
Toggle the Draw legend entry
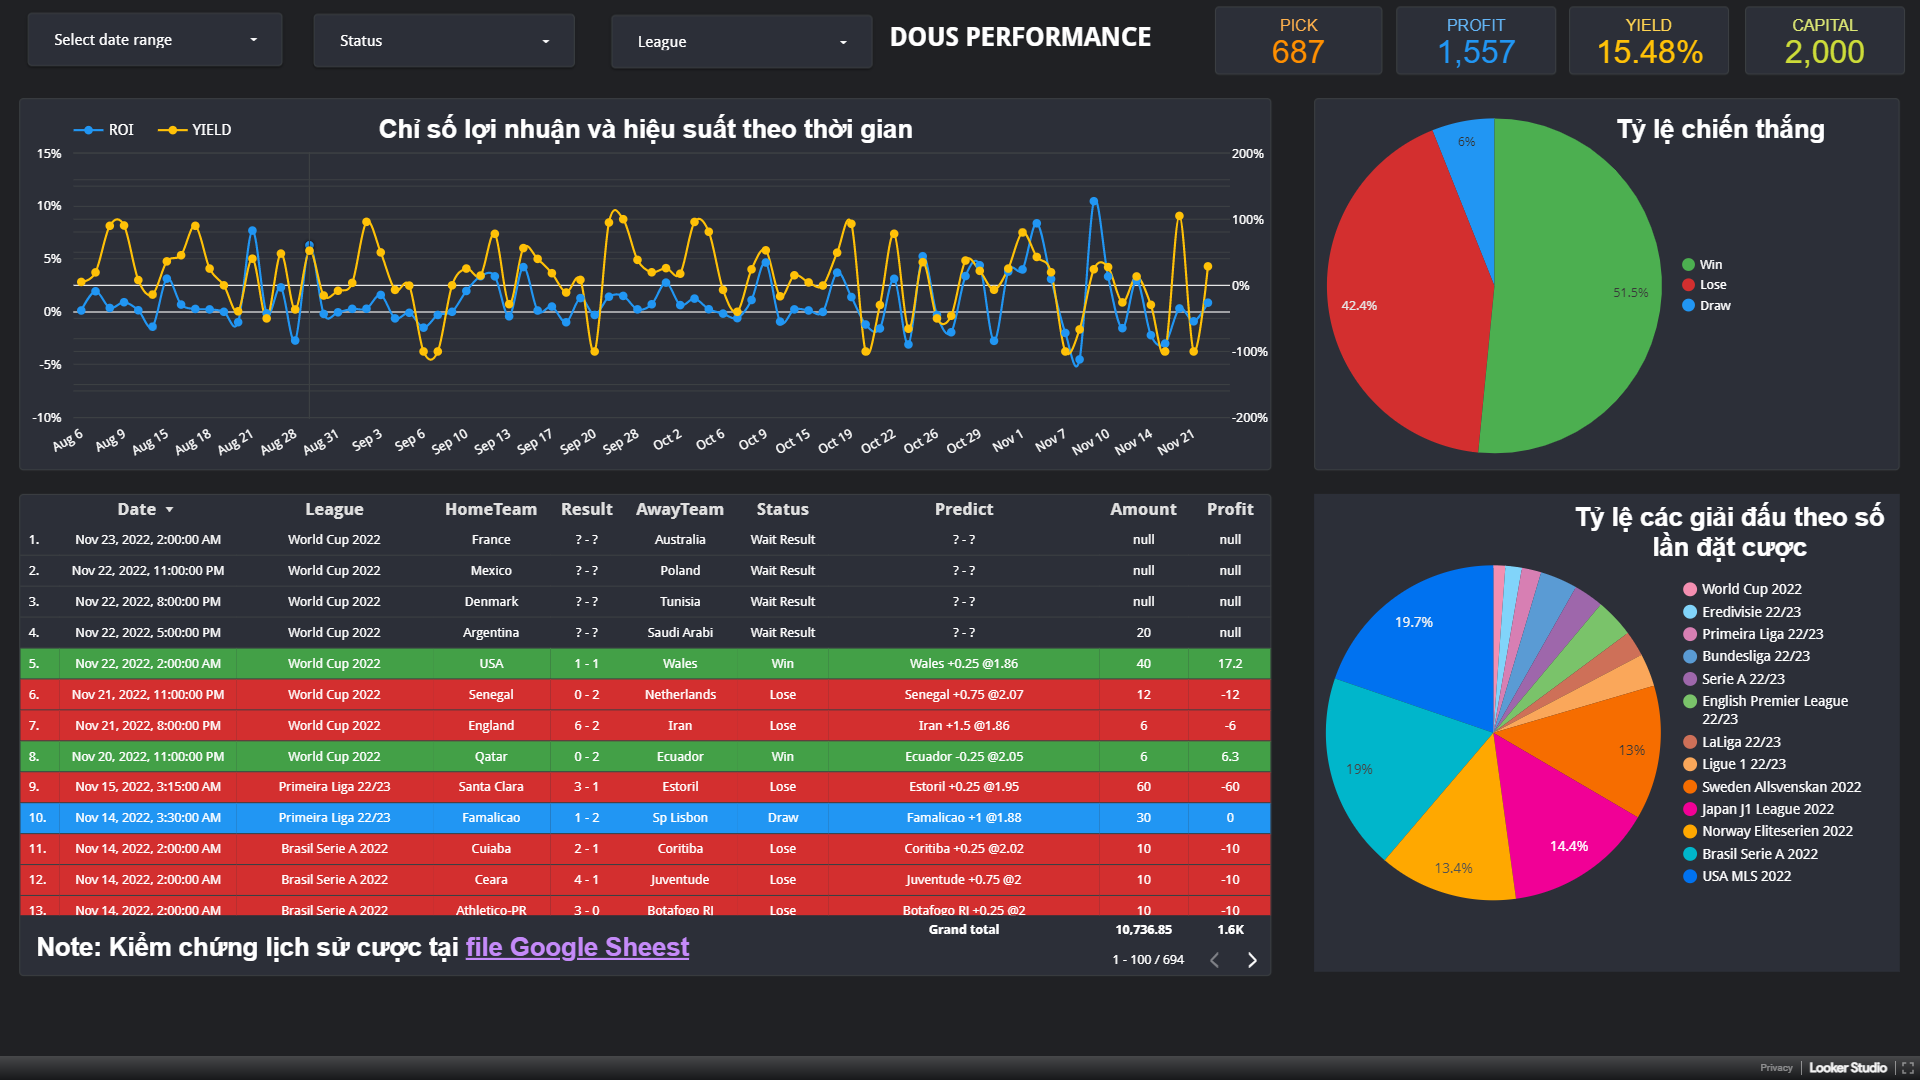pos(1714,306)
